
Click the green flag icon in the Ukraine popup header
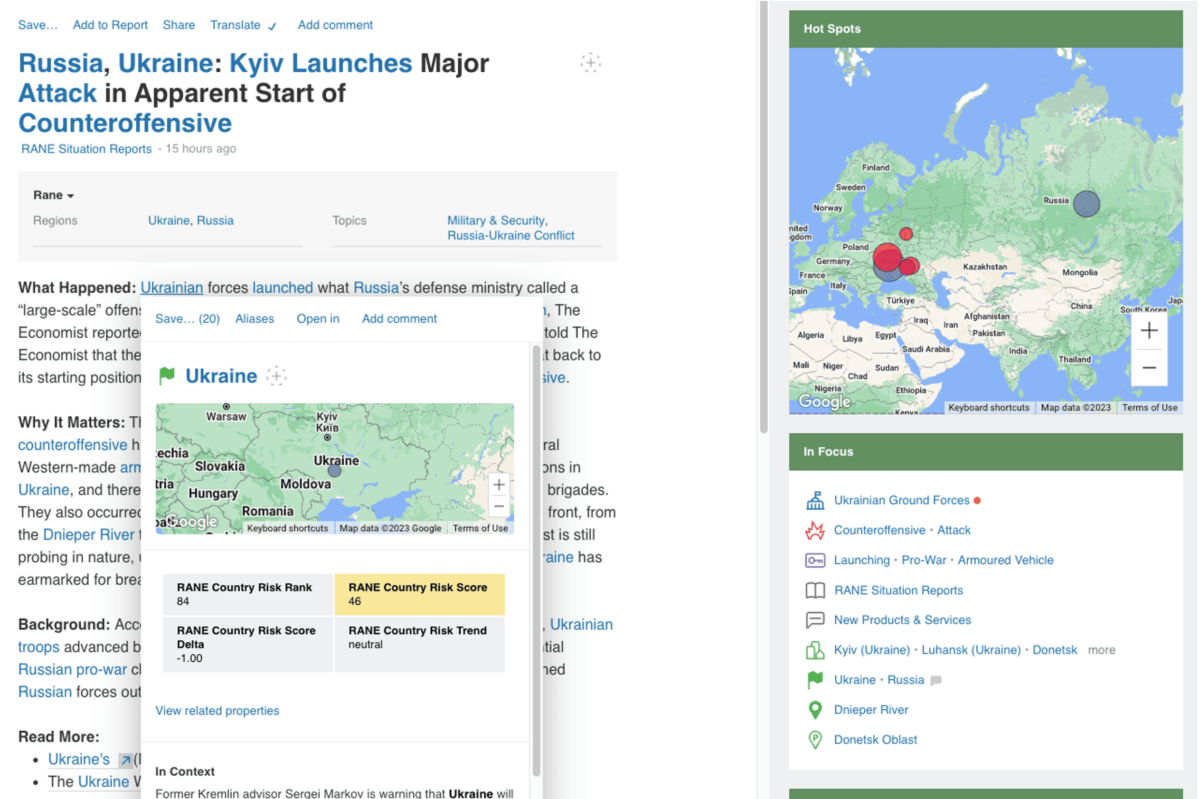pyautogui.click(x=167, y=375)
